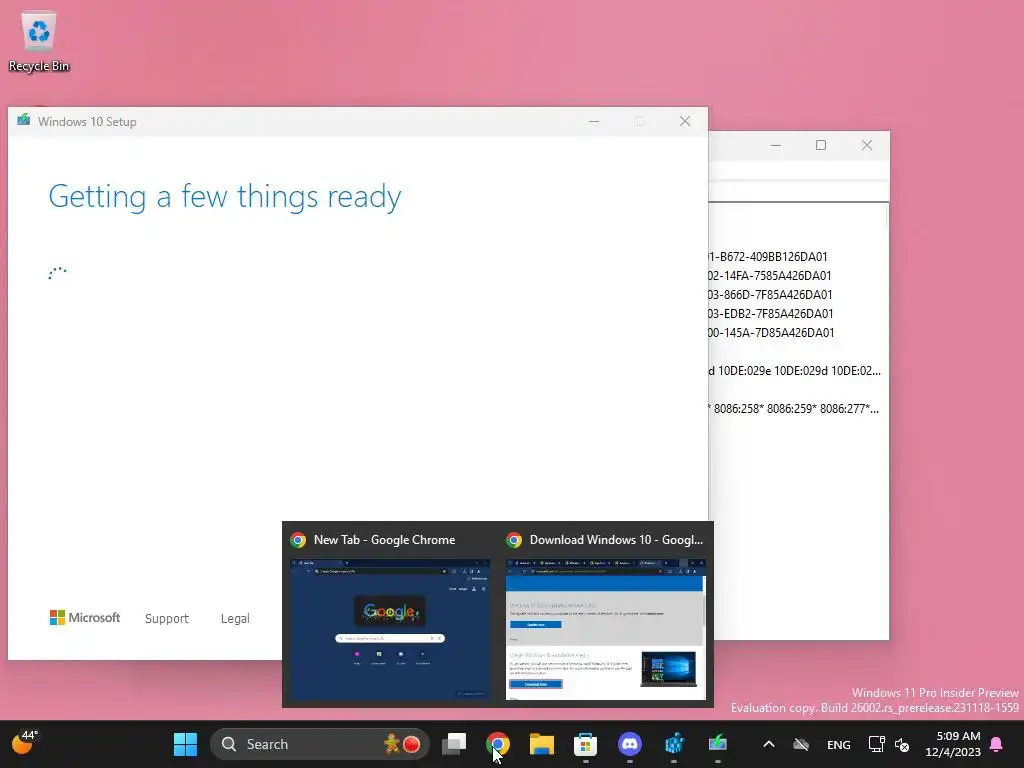The image size is (1024, 768).
Task: Click the taskbar Search box
Action: tap(320, 744)
